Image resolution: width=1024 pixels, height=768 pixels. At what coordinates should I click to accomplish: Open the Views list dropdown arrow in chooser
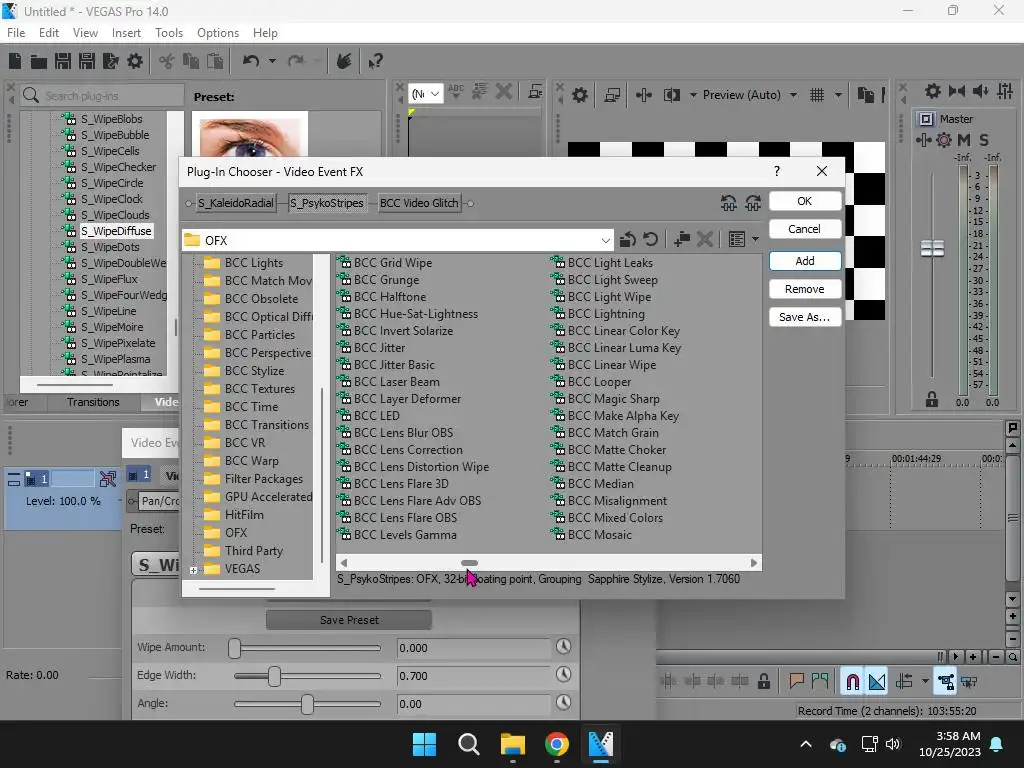(x=756, y=240)
